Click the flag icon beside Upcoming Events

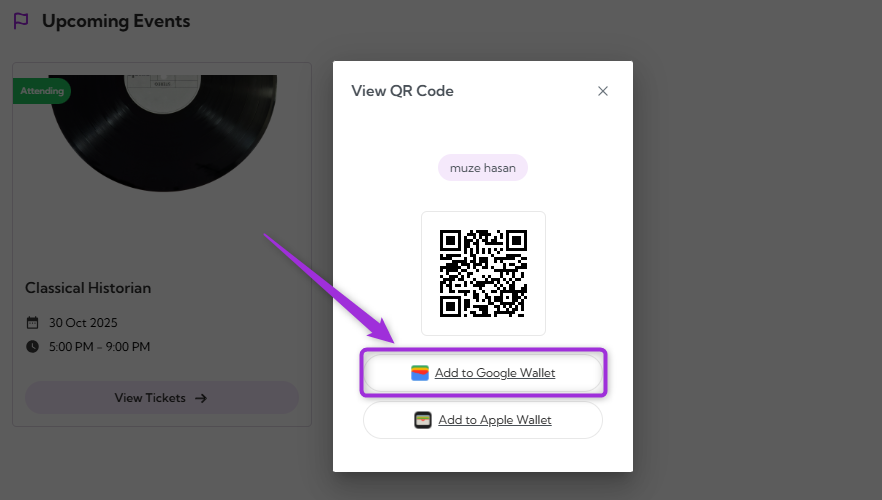pos(21,21)
